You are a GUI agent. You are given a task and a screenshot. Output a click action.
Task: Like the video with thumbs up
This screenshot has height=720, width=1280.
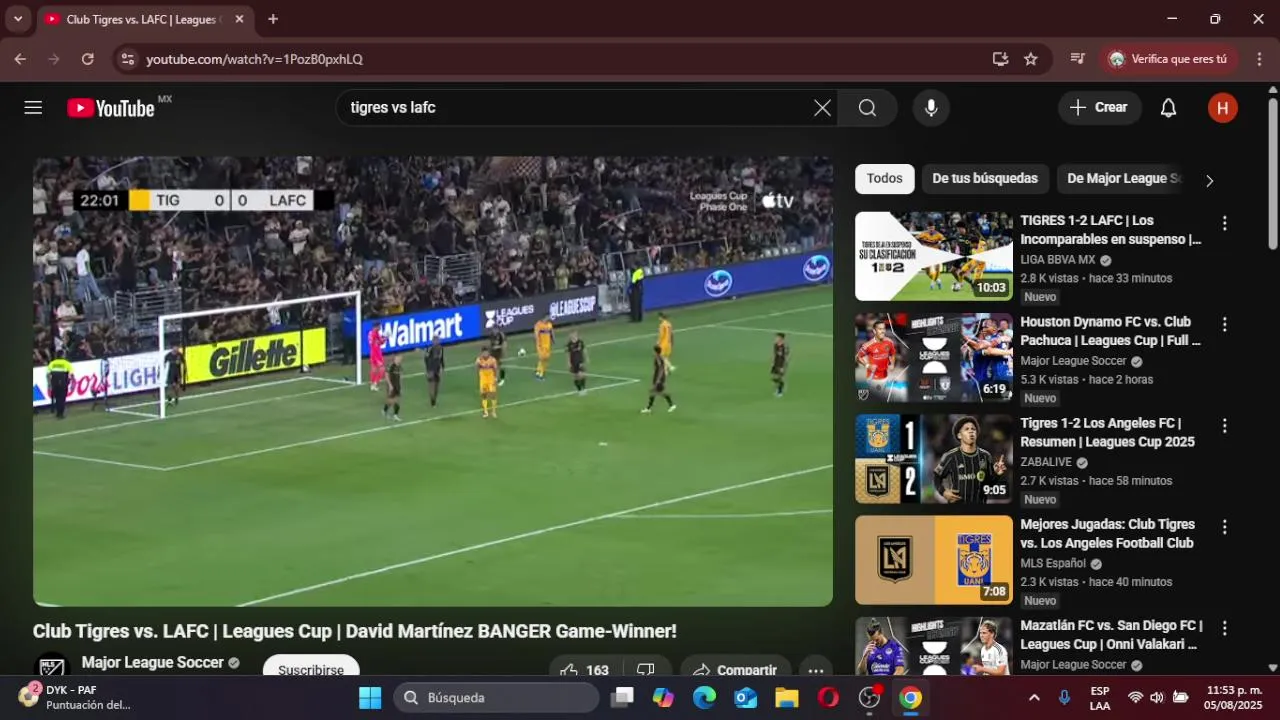(x=586, y=668)
